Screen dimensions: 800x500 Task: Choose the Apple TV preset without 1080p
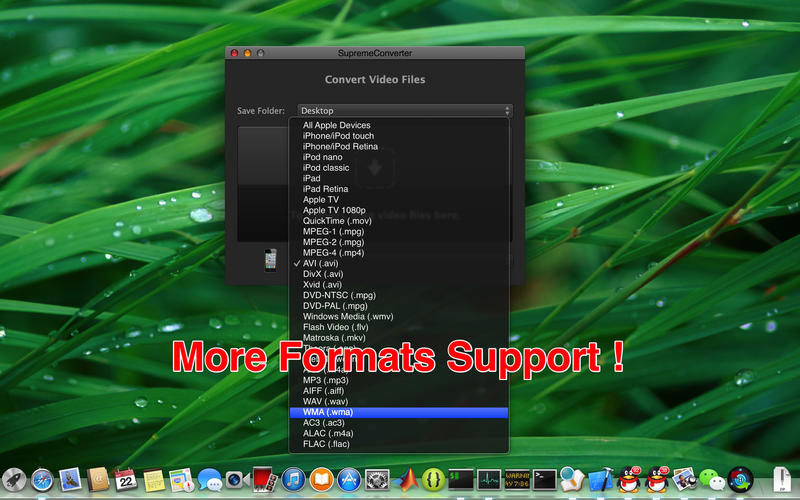click(x=399, y=199)
